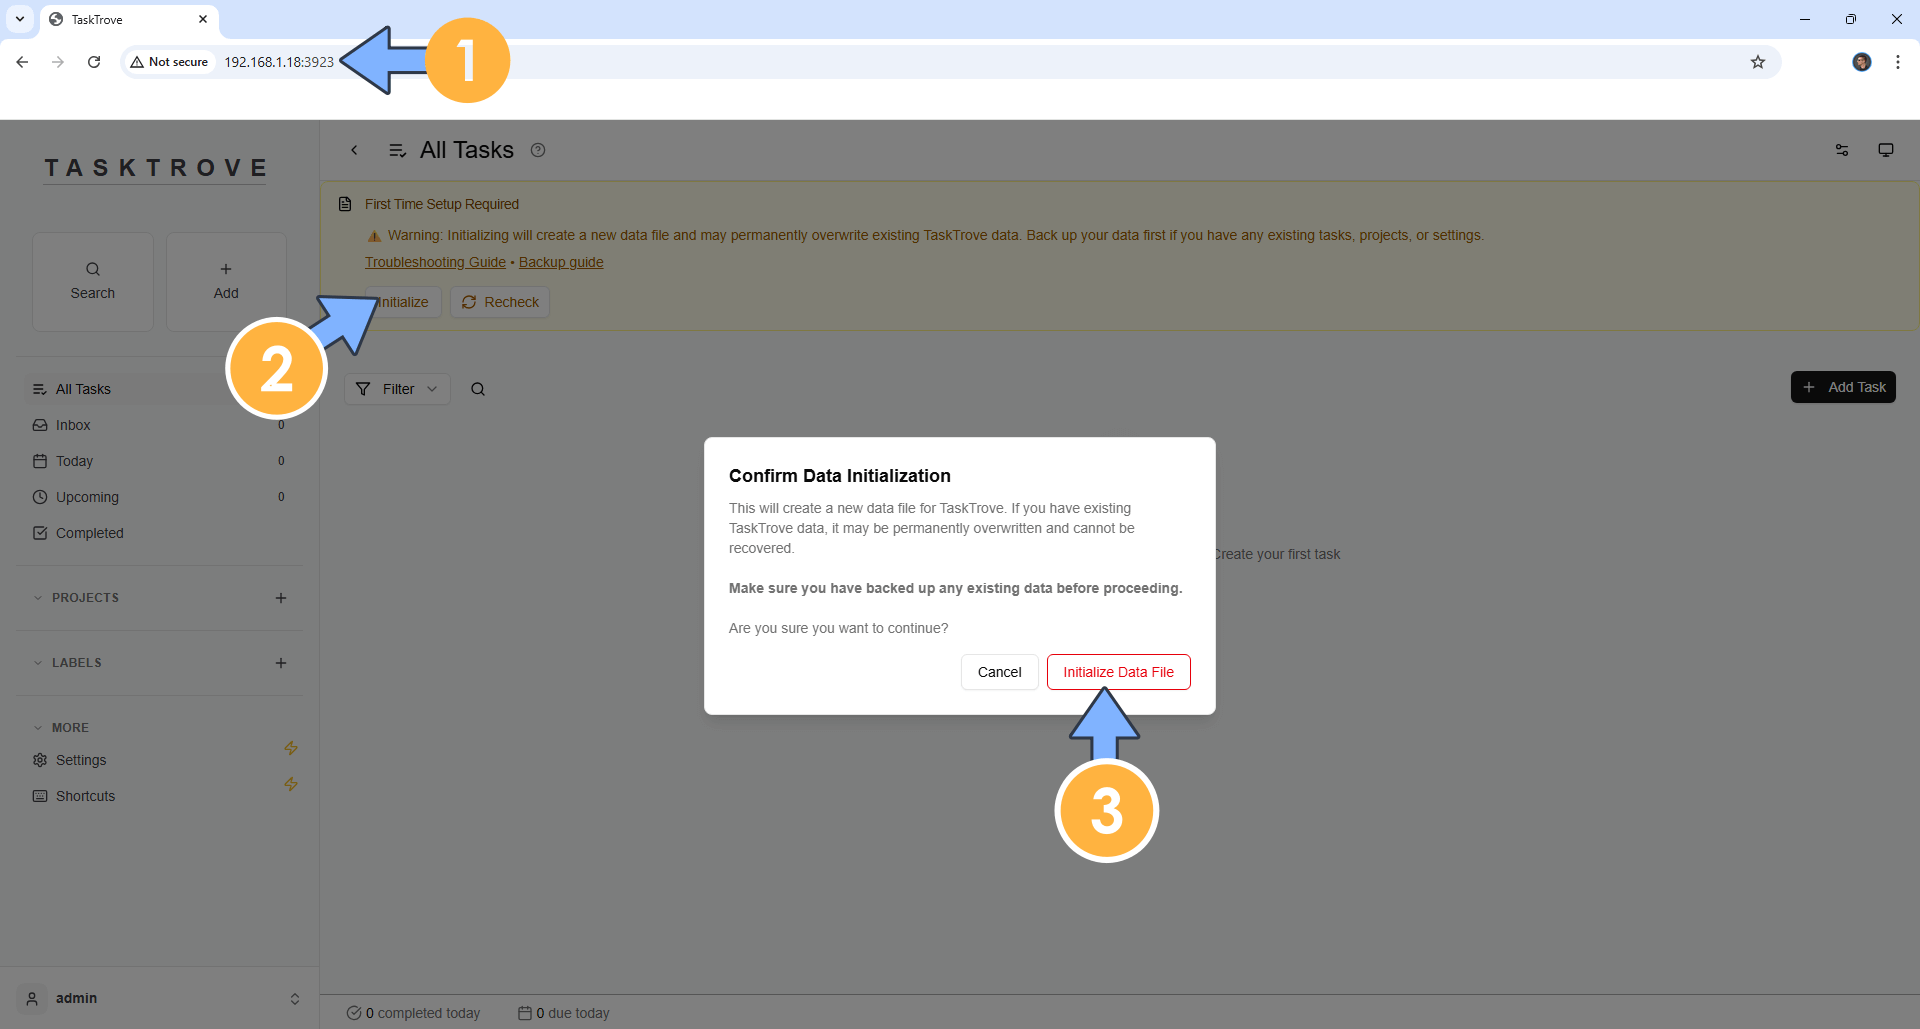This screenshot has height=1029, width=1920.
Task: Click the 0 due today status
Action: [564, 1013]
